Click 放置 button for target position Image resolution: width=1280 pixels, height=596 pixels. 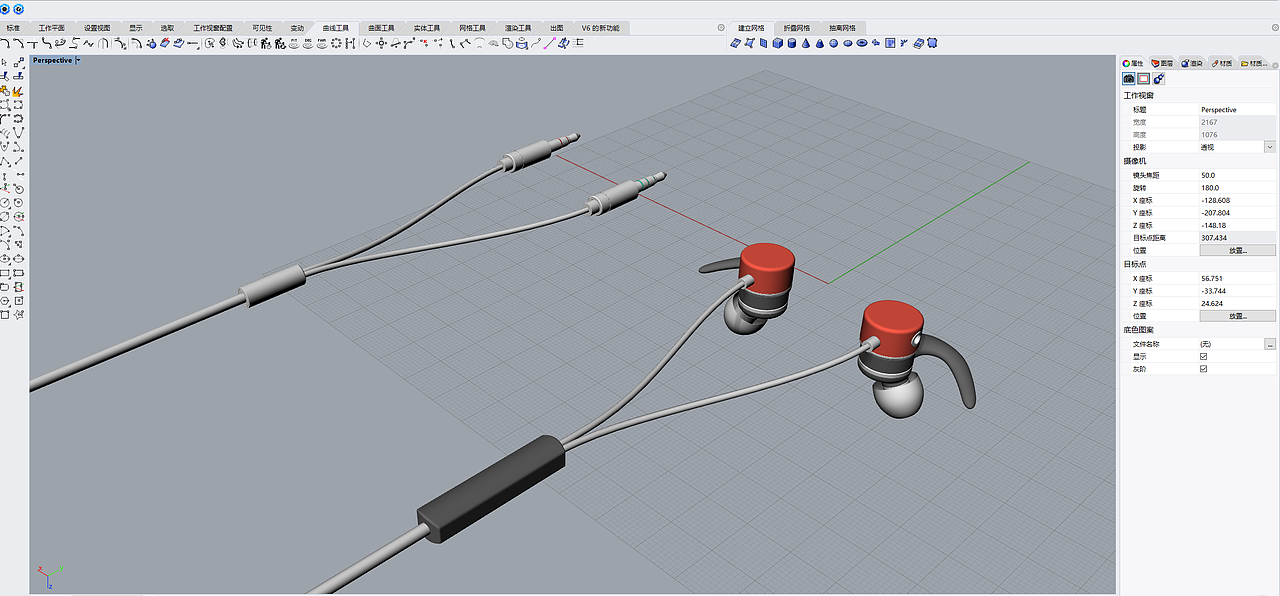pyautogui.click(x=1238, y=316)
